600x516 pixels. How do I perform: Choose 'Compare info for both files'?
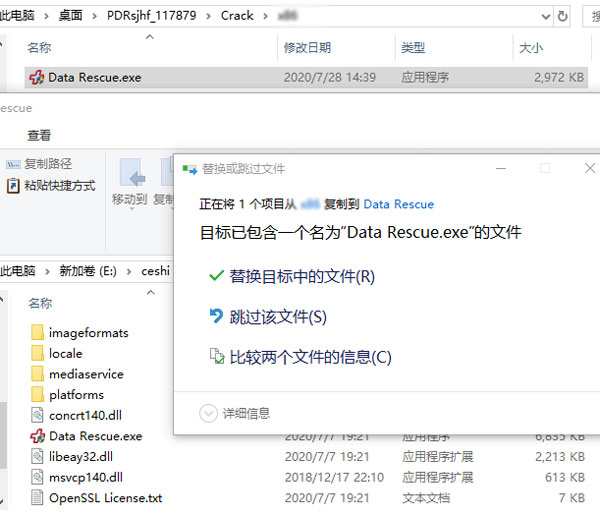point(310,357)
